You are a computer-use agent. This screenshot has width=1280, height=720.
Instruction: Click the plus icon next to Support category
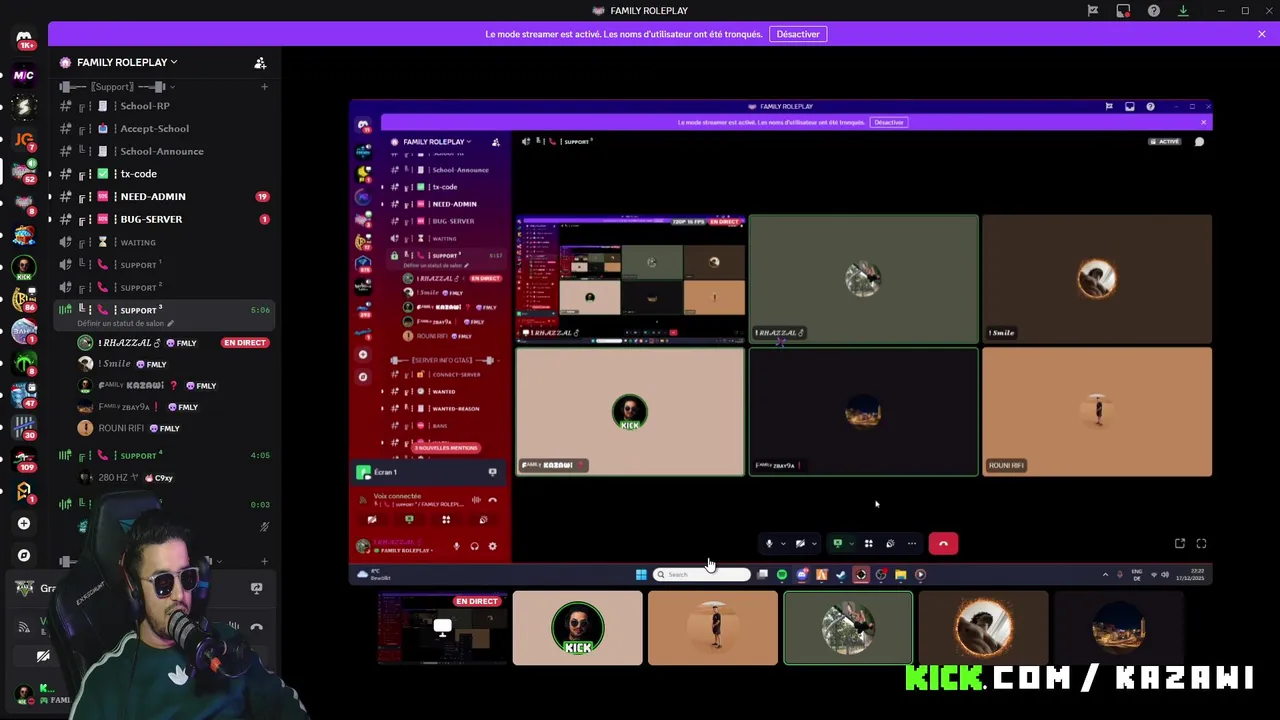(x=264, y=87)
